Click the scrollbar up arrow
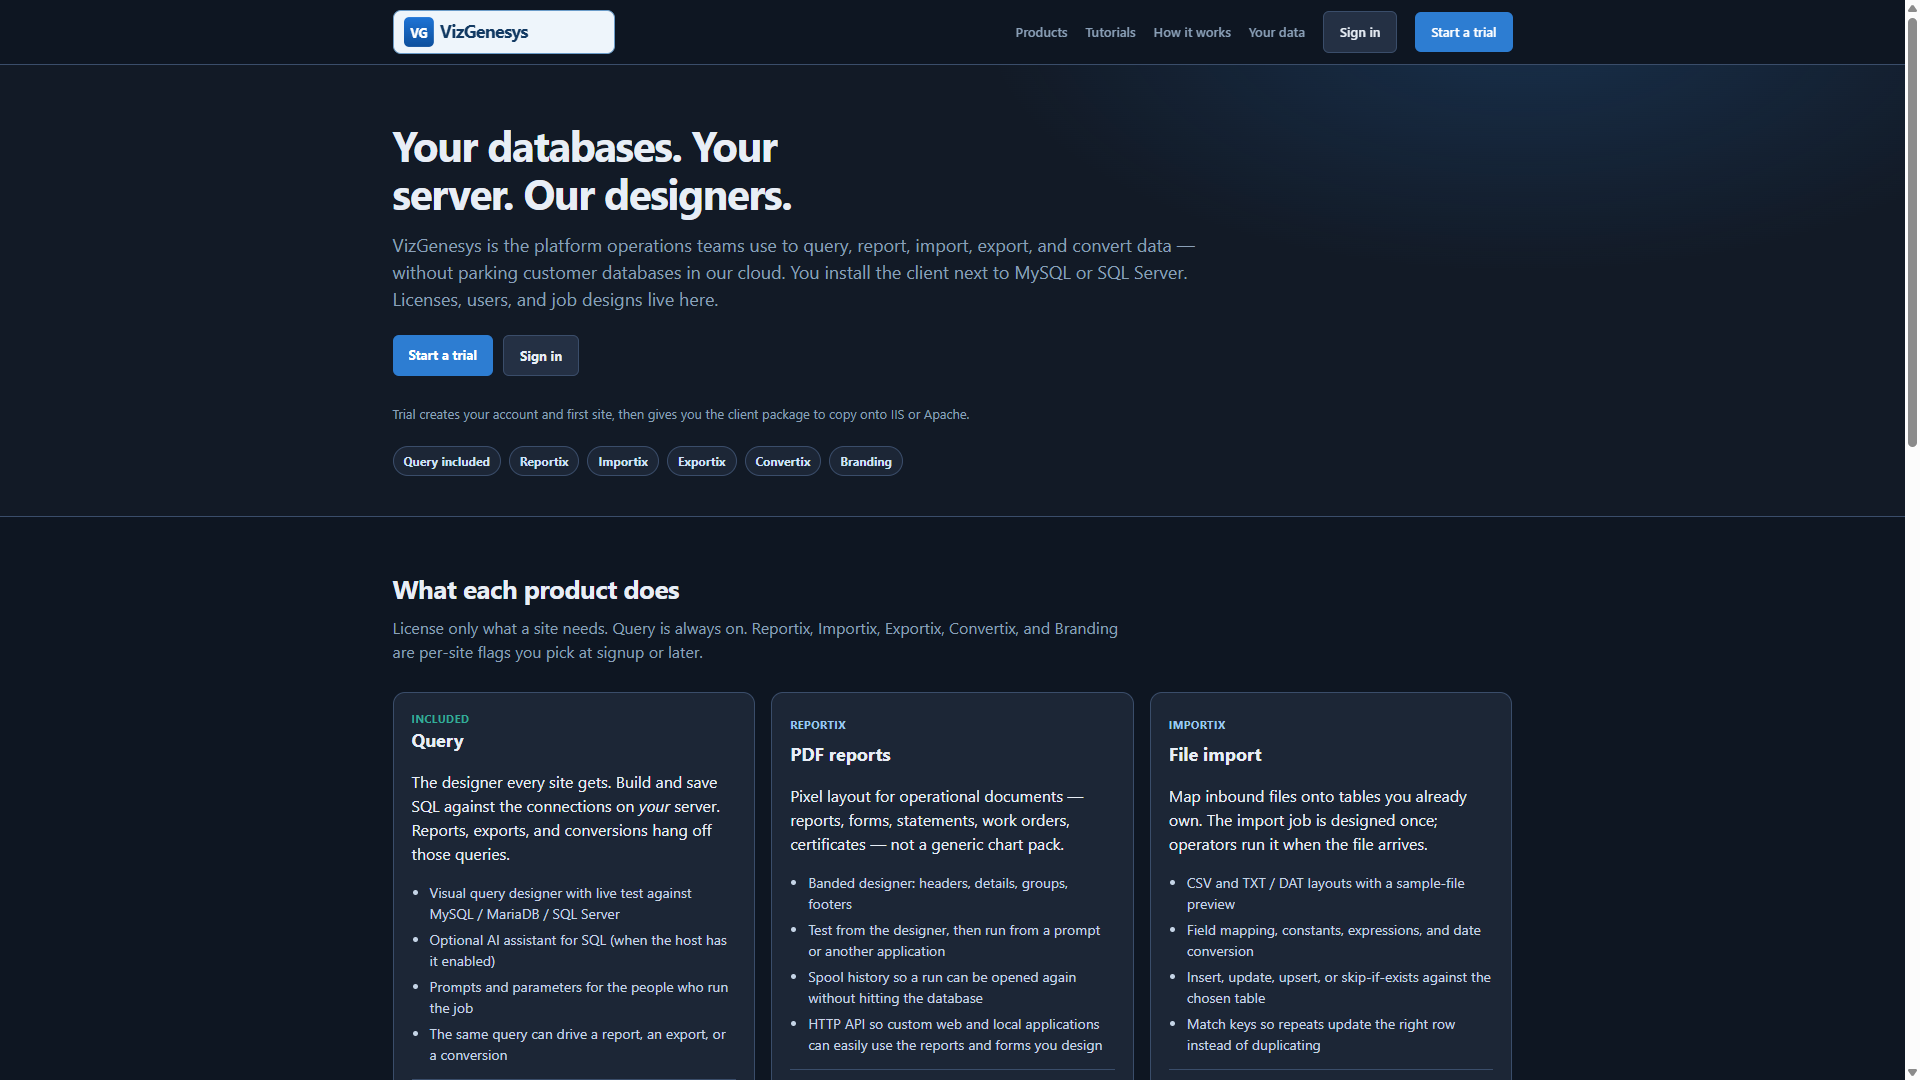The image size is (1920, 1080). pyautogui.click(x=1912, y=7)
